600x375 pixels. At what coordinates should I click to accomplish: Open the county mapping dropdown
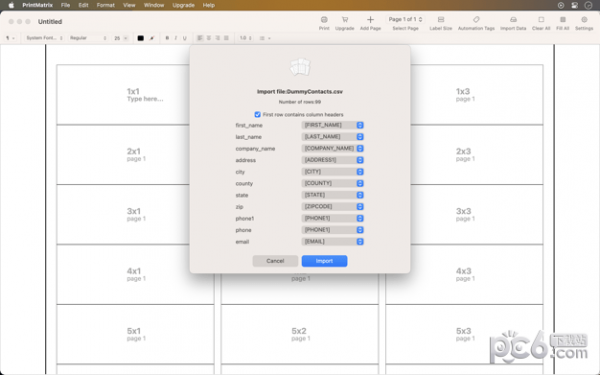(x=333, y=183)
